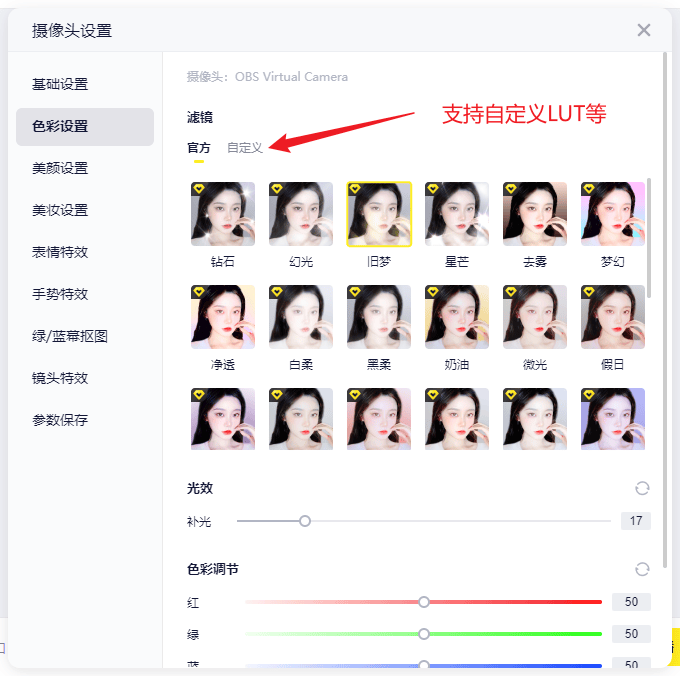Pick the 梦幻 filter
Screen dimensions: 680x676
(613, 214)
